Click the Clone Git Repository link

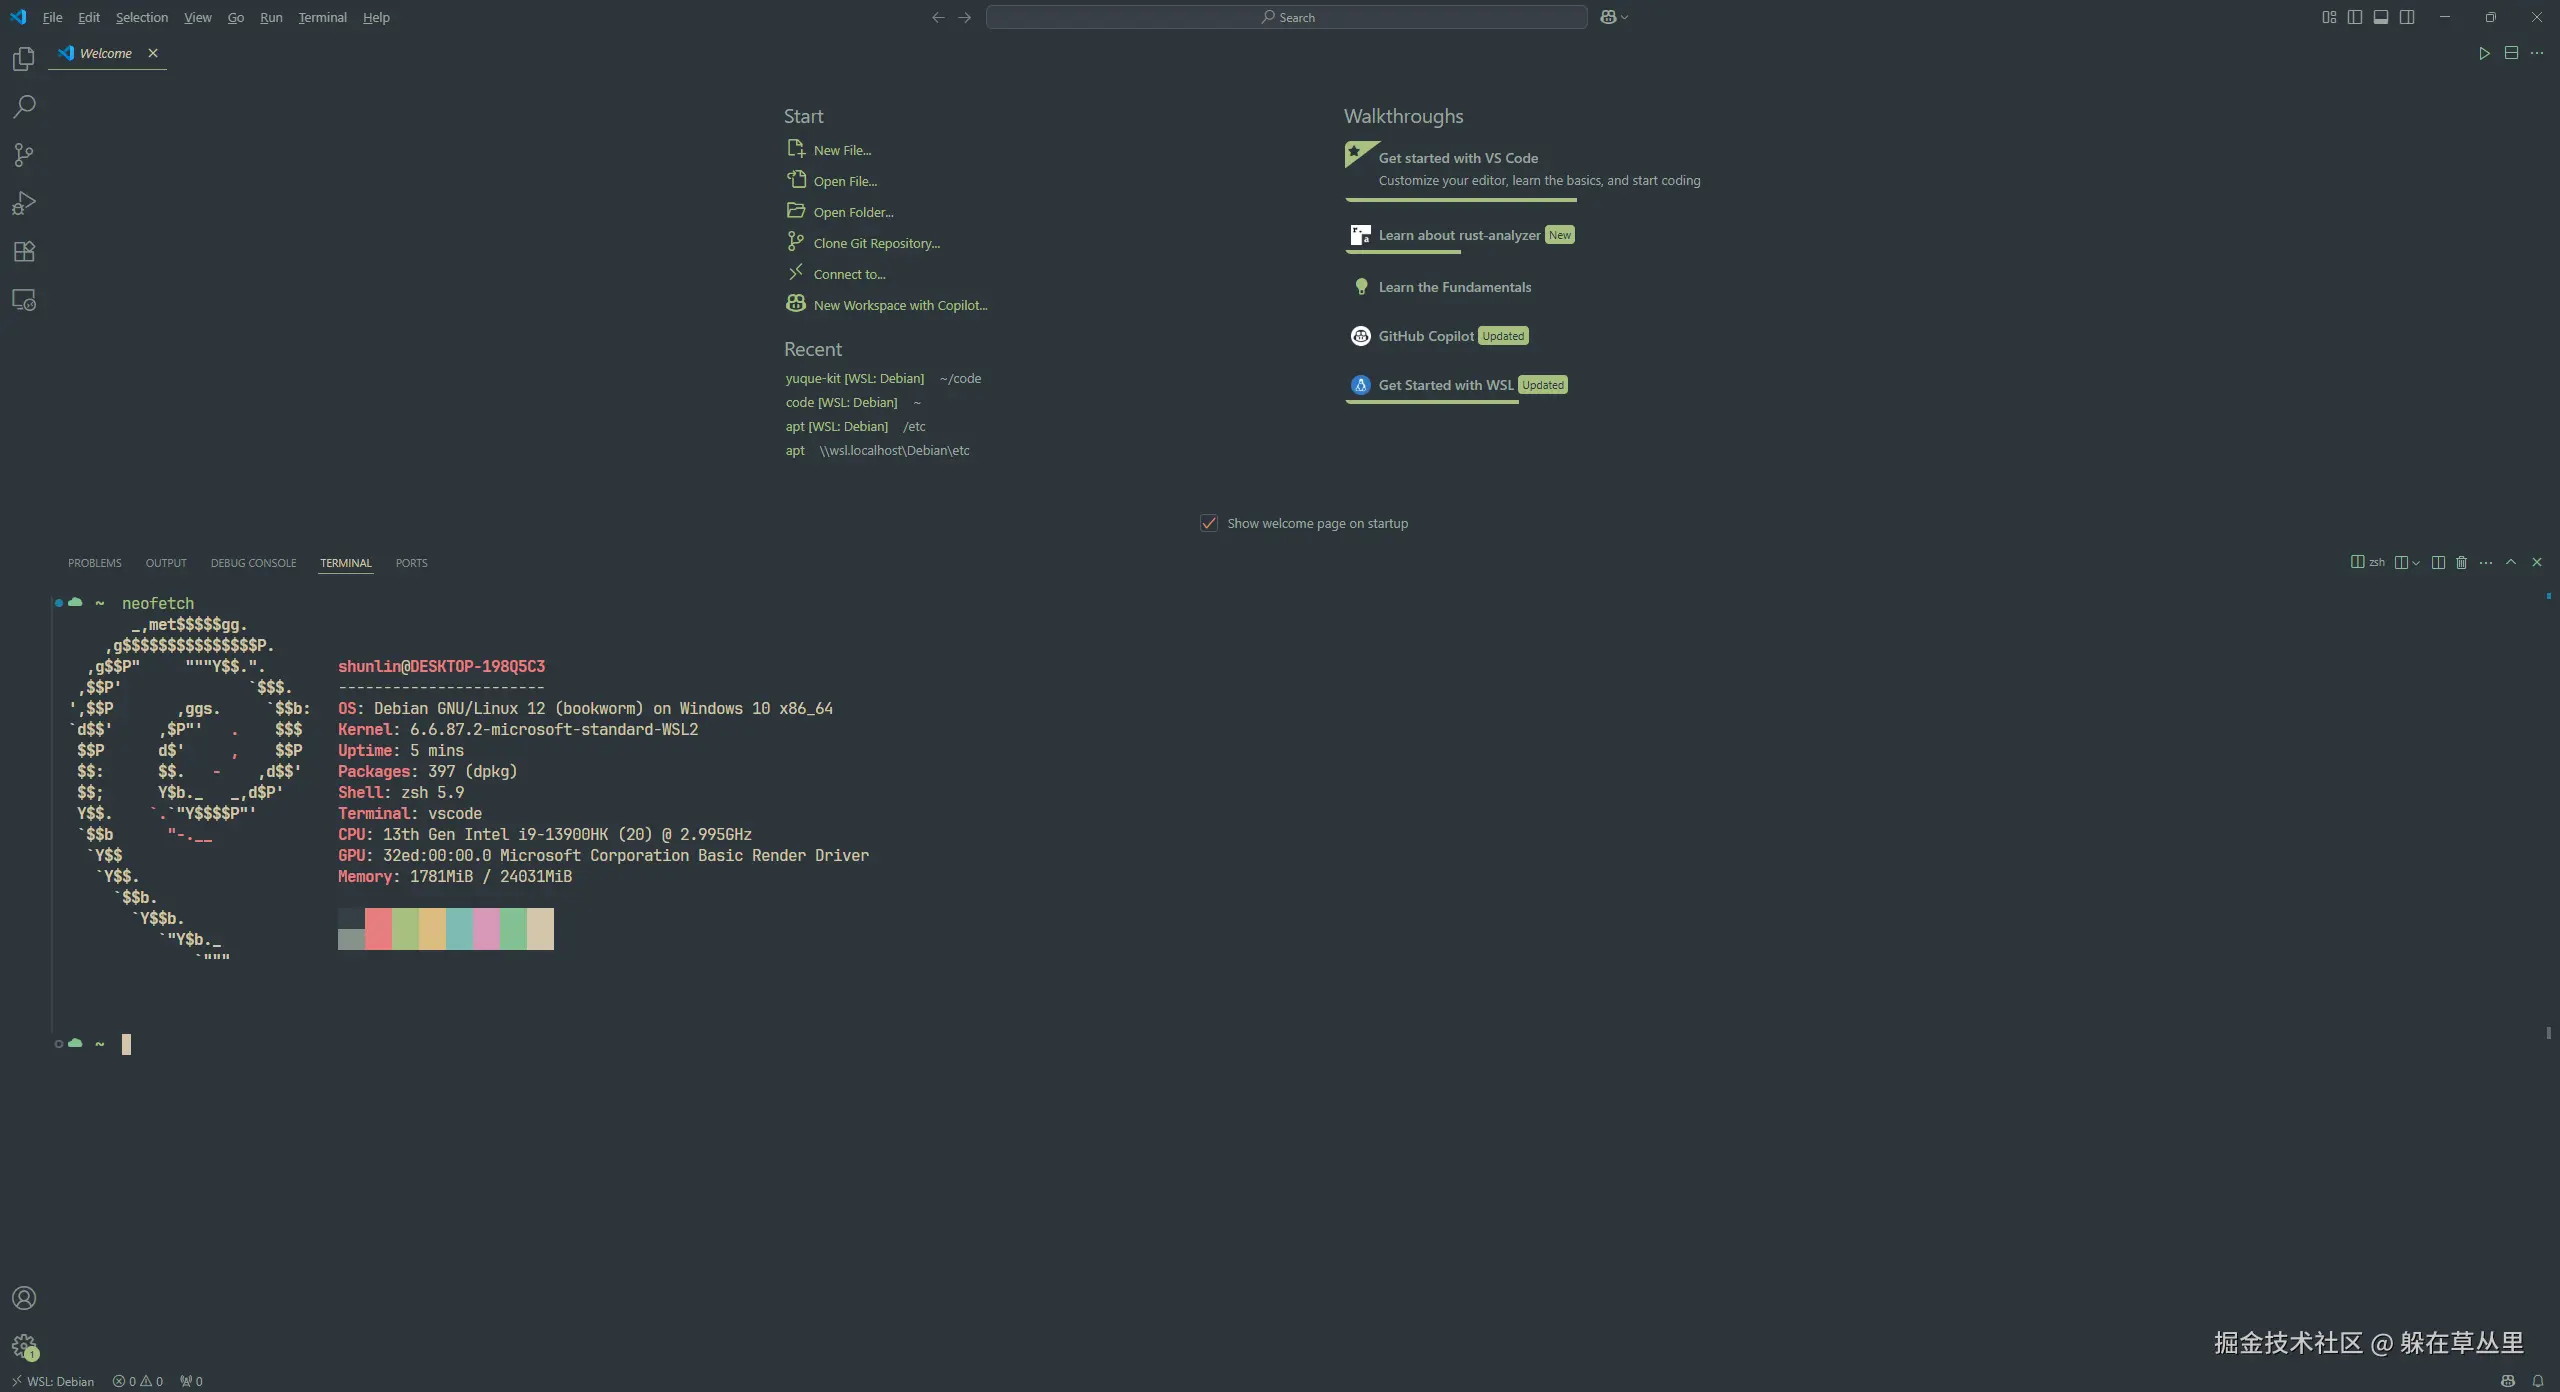click(x=876, y=243)
